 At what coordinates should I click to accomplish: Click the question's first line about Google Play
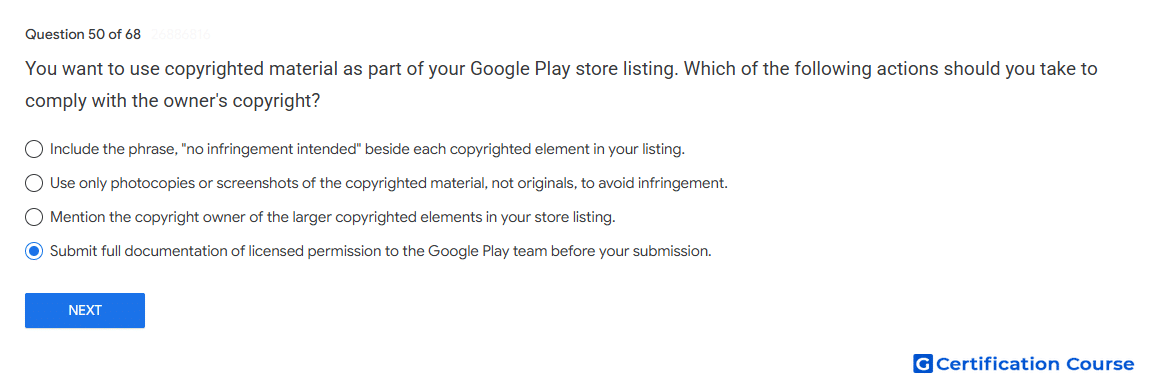(x=561, y=69)
